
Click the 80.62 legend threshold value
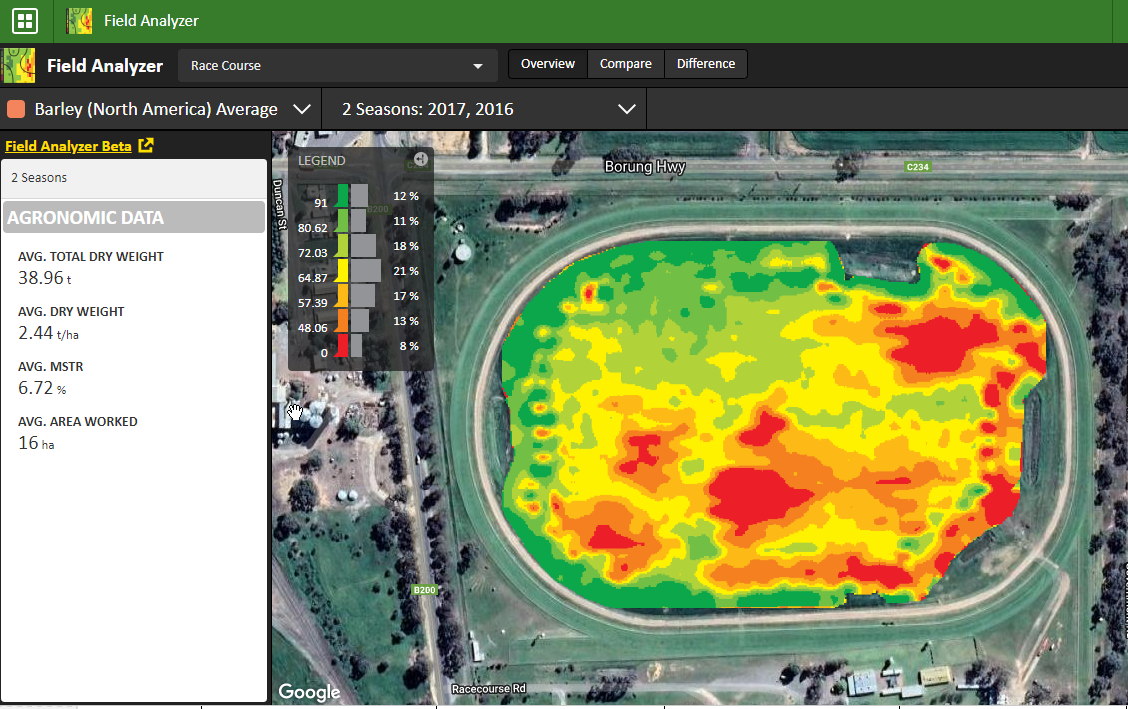pos(312,228)
